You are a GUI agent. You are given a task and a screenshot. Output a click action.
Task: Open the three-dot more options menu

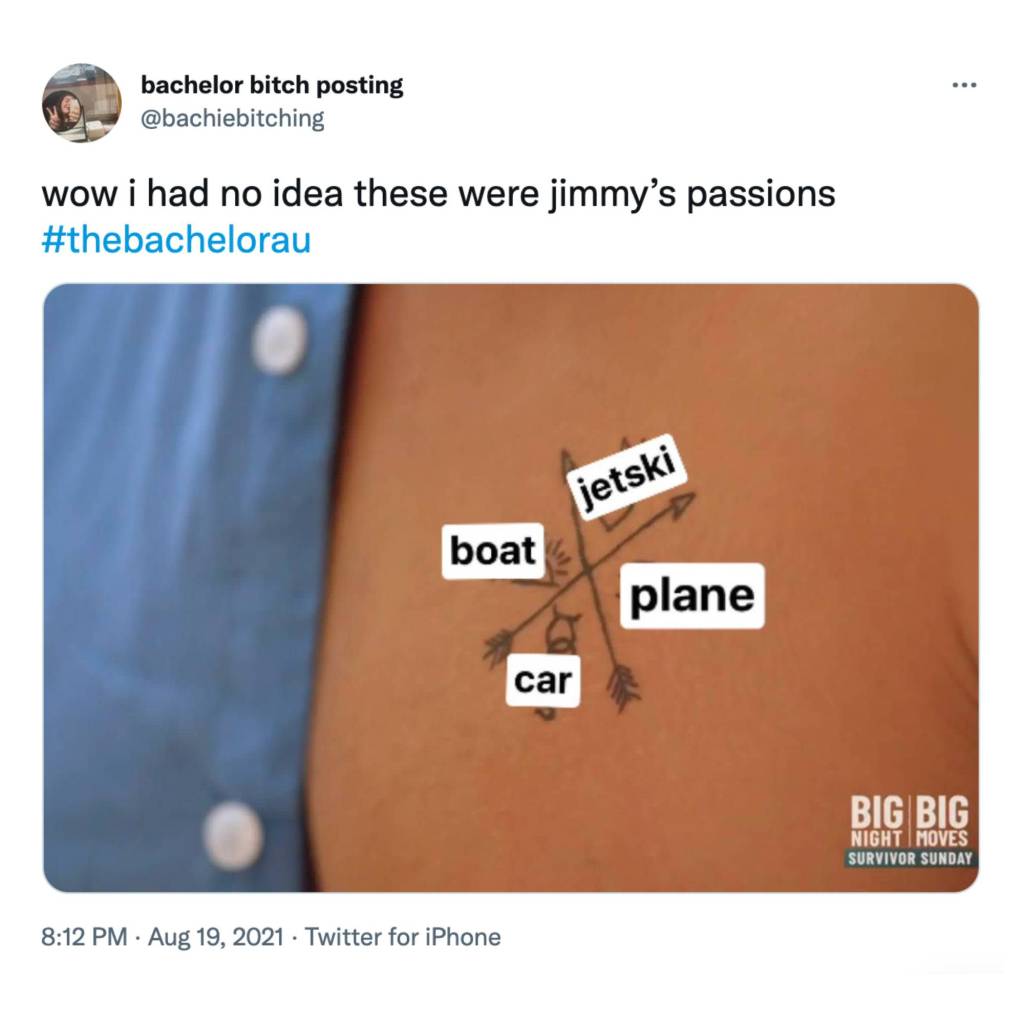click(964, 85)
